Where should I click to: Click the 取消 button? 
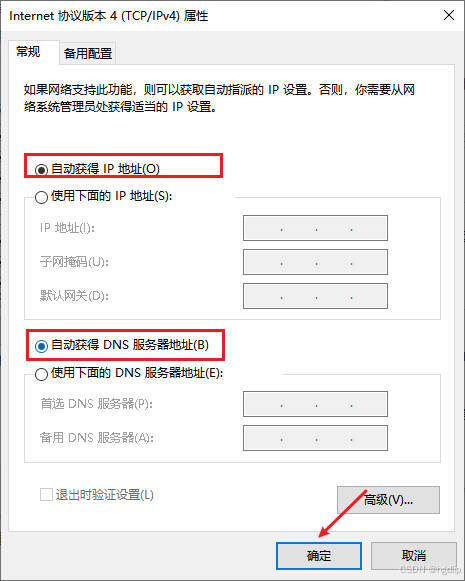click(x=414, y=556)
